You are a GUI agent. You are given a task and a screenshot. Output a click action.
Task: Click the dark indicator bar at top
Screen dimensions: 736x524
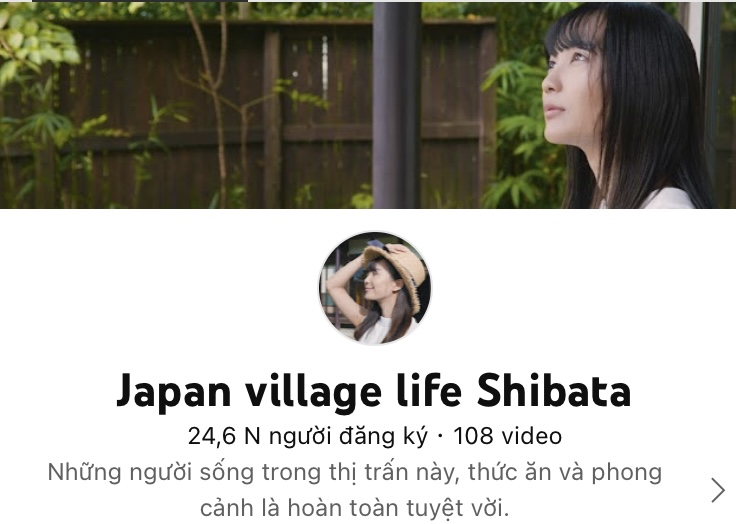140,1
